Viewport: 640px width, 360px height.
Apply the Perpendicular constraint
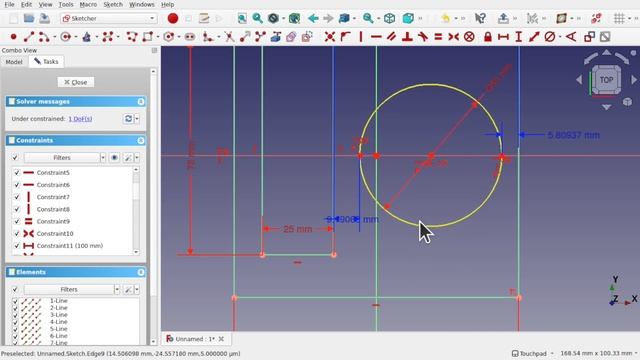click(x=407, y=37)
